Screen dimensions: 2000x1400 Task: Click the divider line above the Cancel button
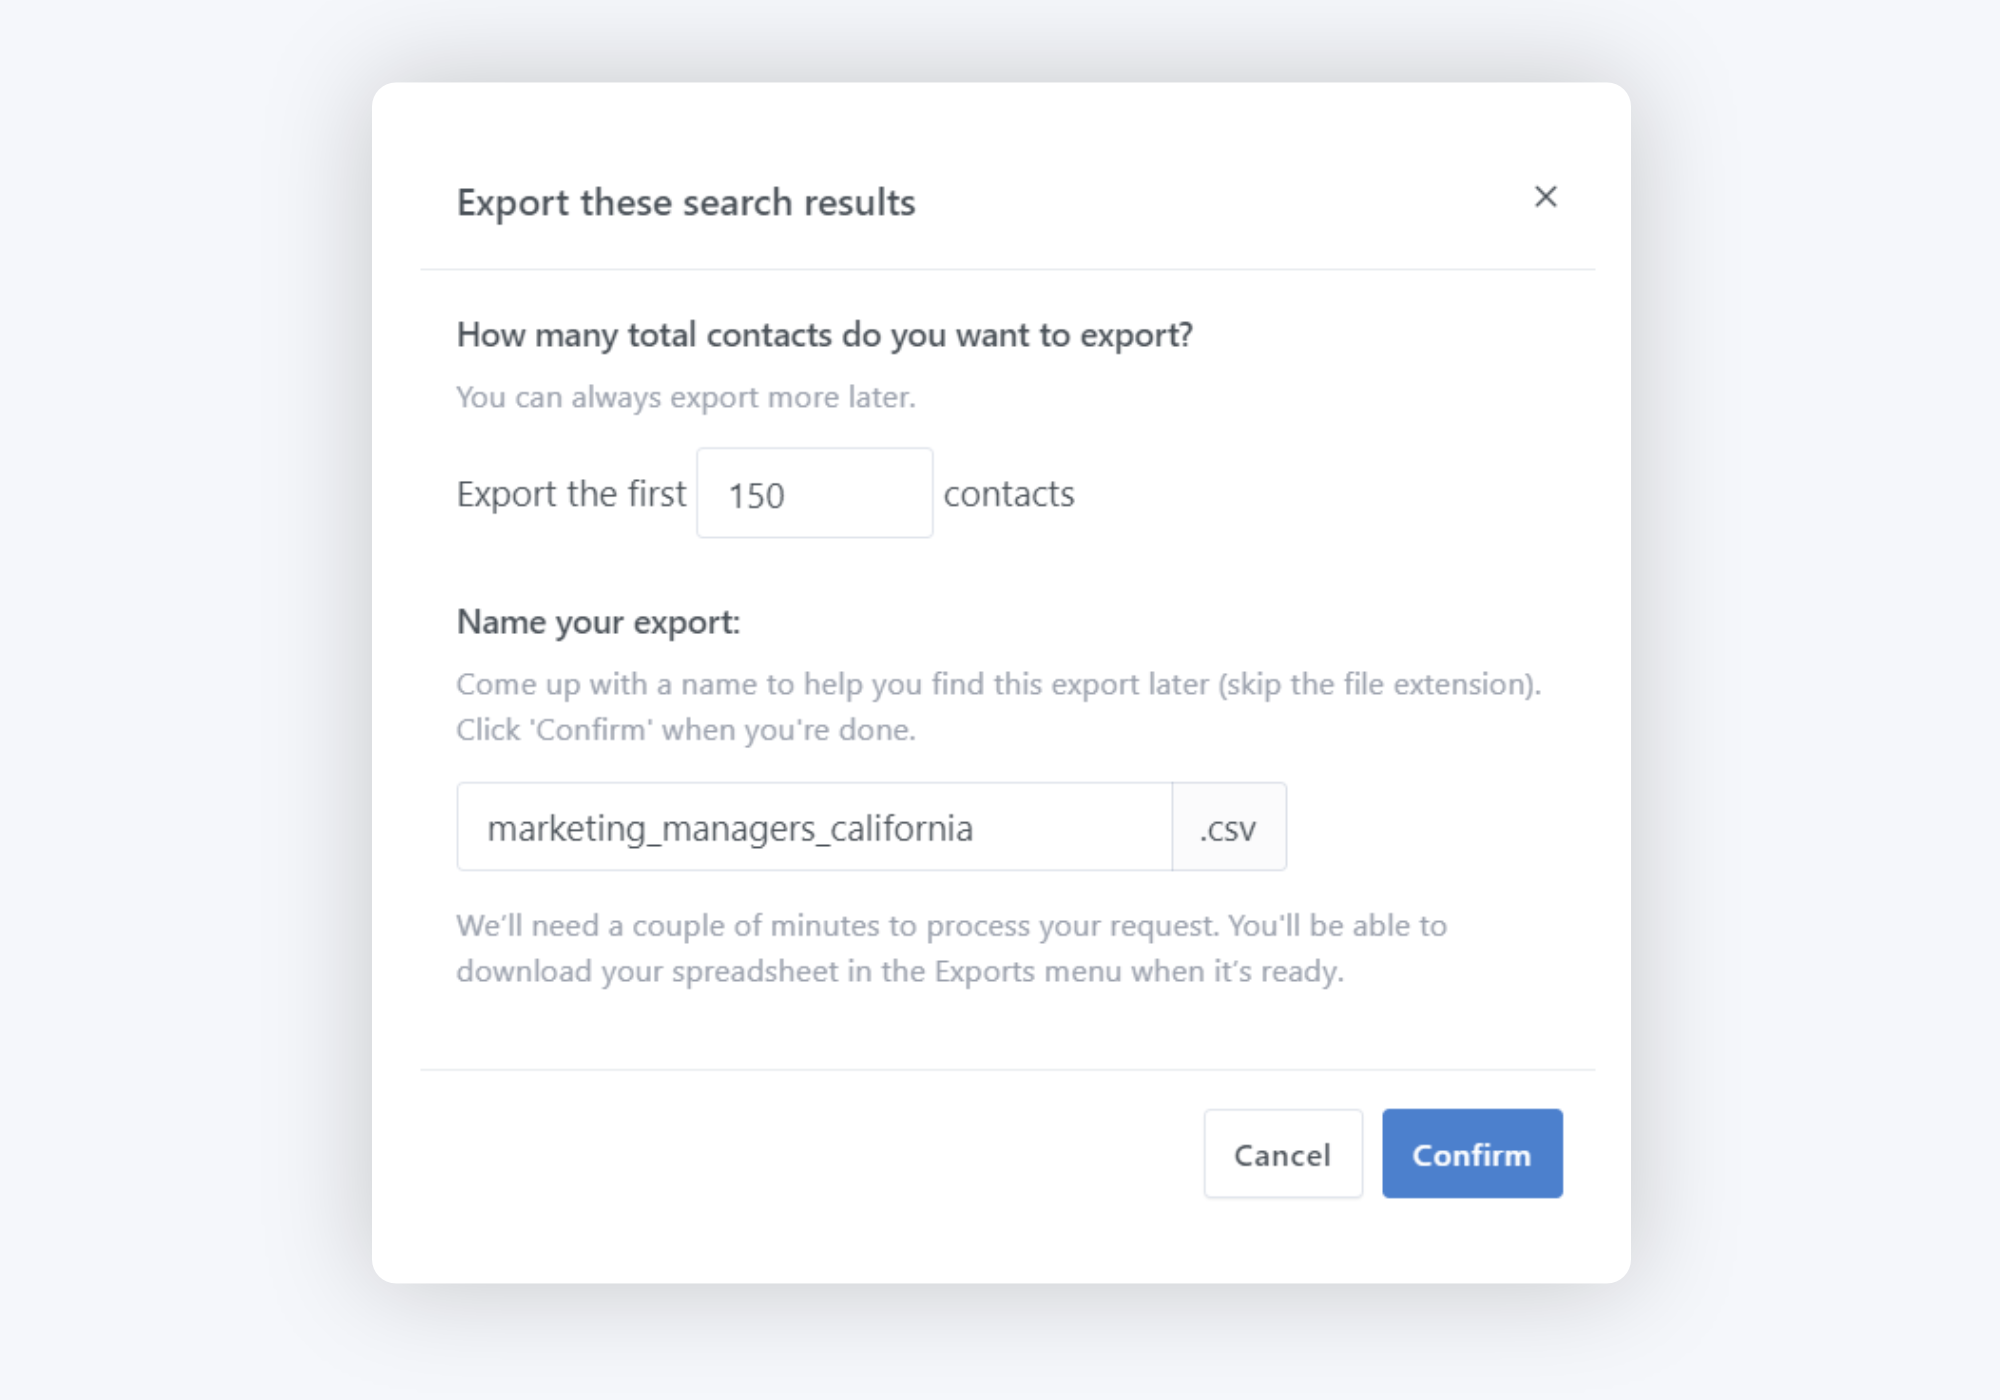coord(1007,1070)
